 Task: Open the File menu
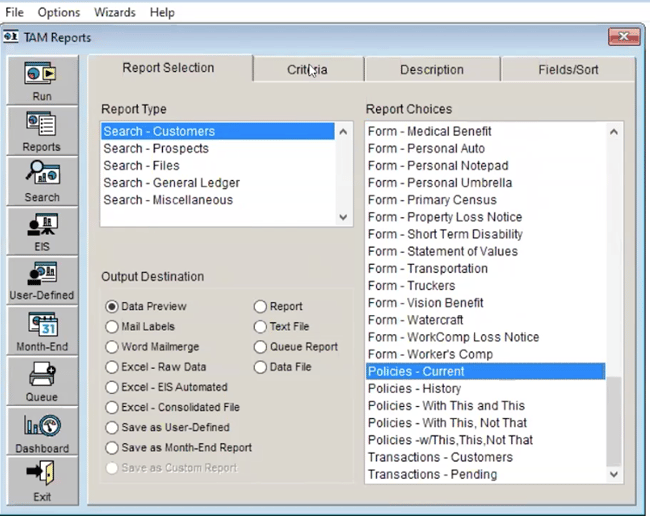click(14, 12)
